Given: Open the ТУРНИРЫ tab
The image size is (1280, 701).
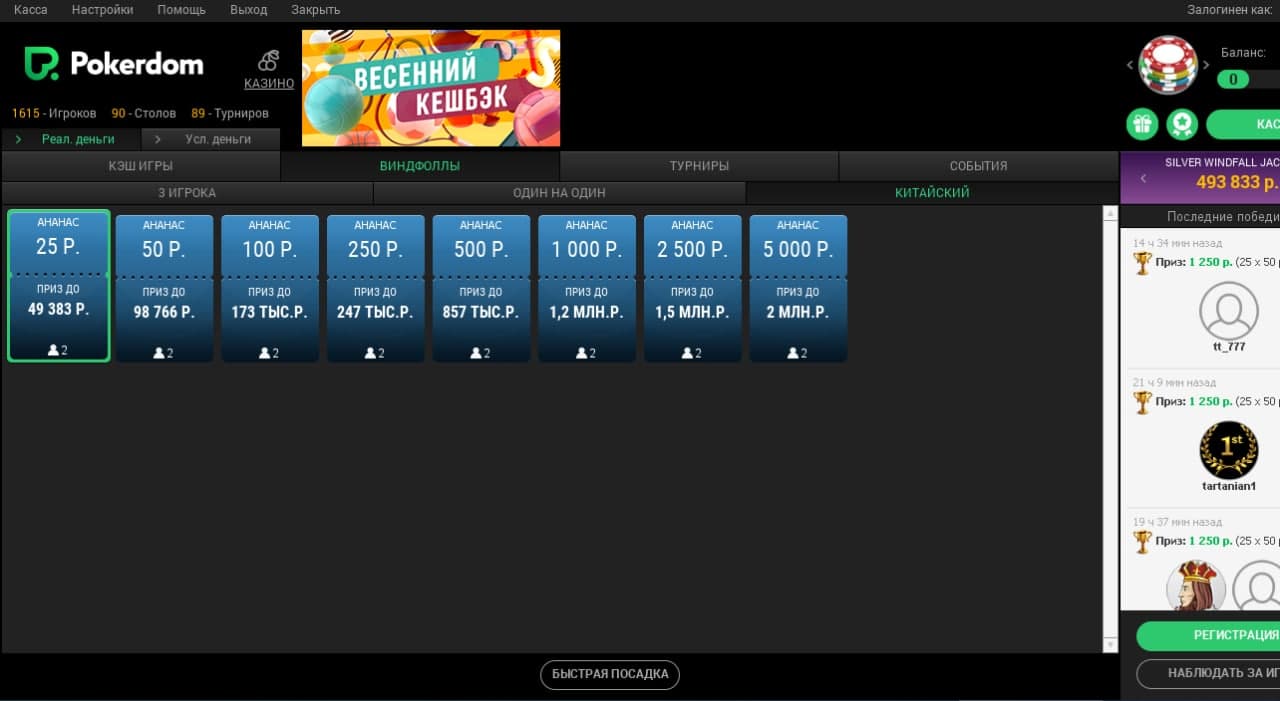Looking at the screenshot, I should (x=699, y=166).
